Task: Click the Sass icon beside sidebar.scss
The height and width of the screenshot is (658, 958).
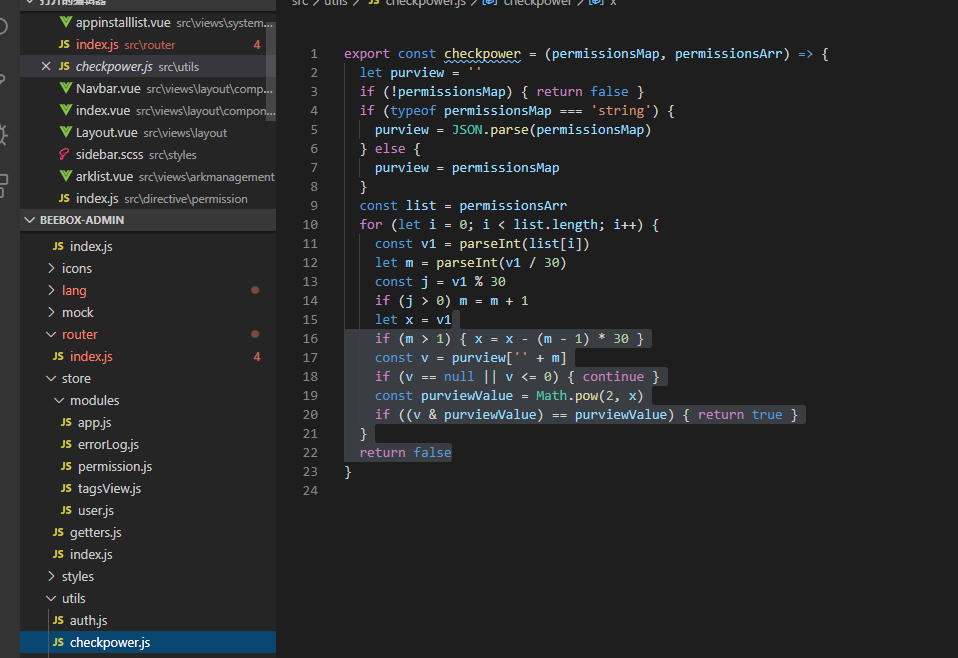Action: tap(64, 155)
